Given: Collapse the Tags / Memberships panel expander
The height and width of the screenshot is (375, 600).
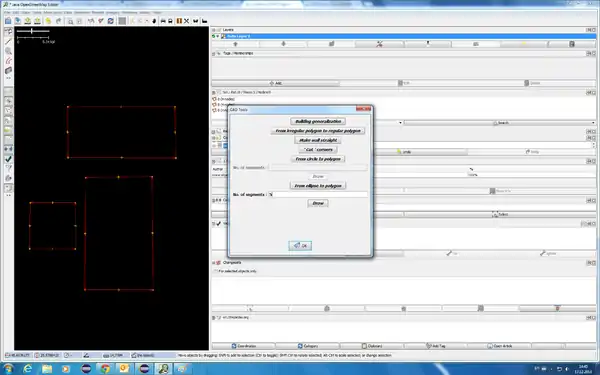Looking at the screenshot, I should [x=214, y=54].
